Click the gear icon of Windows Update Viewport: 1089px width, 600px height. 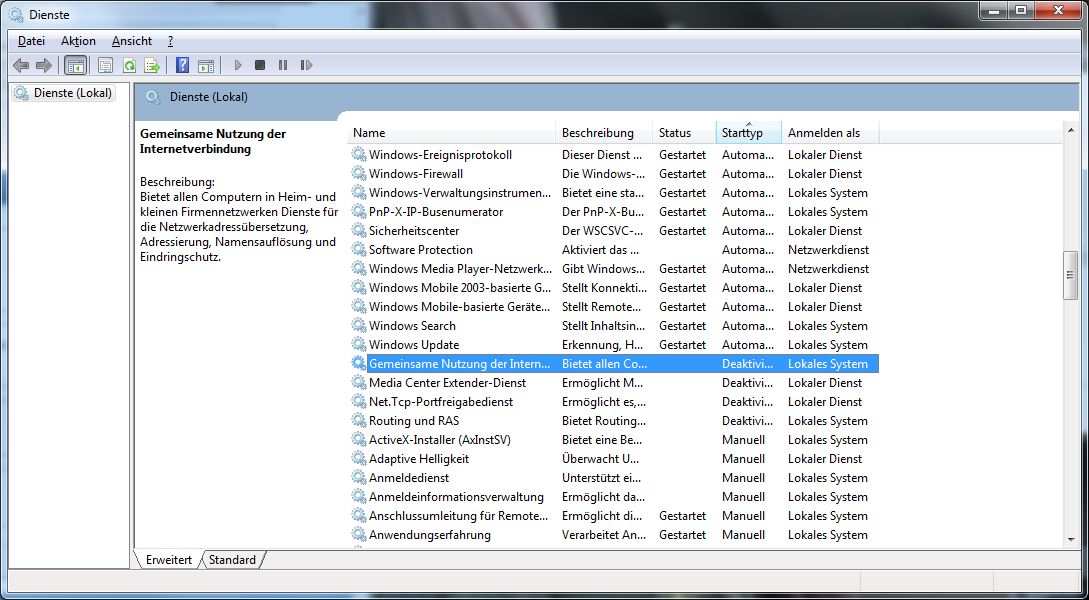tap(358, 344)
